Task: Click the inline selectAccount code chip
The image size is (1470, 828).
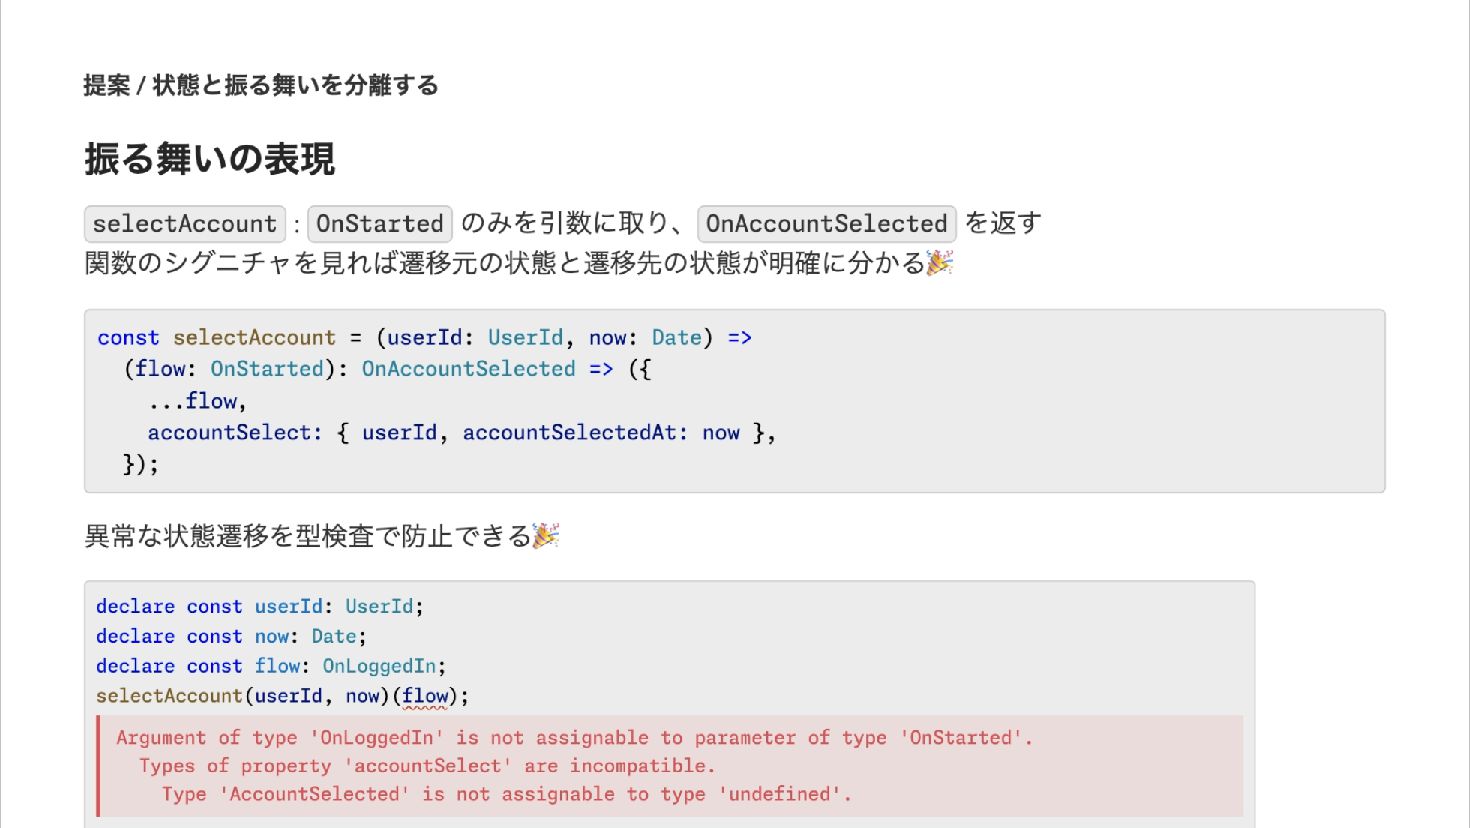Action: click(x=185, y=224)
